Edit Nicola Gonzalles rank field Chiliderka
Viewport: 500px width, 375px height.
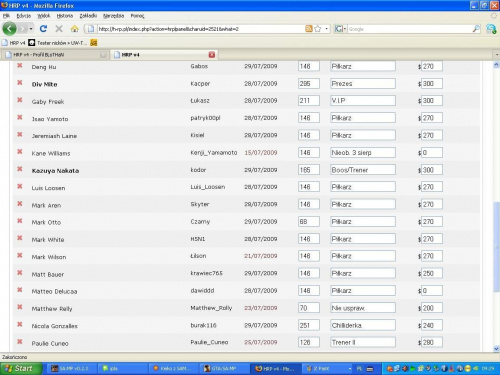(x=363, y=325)
